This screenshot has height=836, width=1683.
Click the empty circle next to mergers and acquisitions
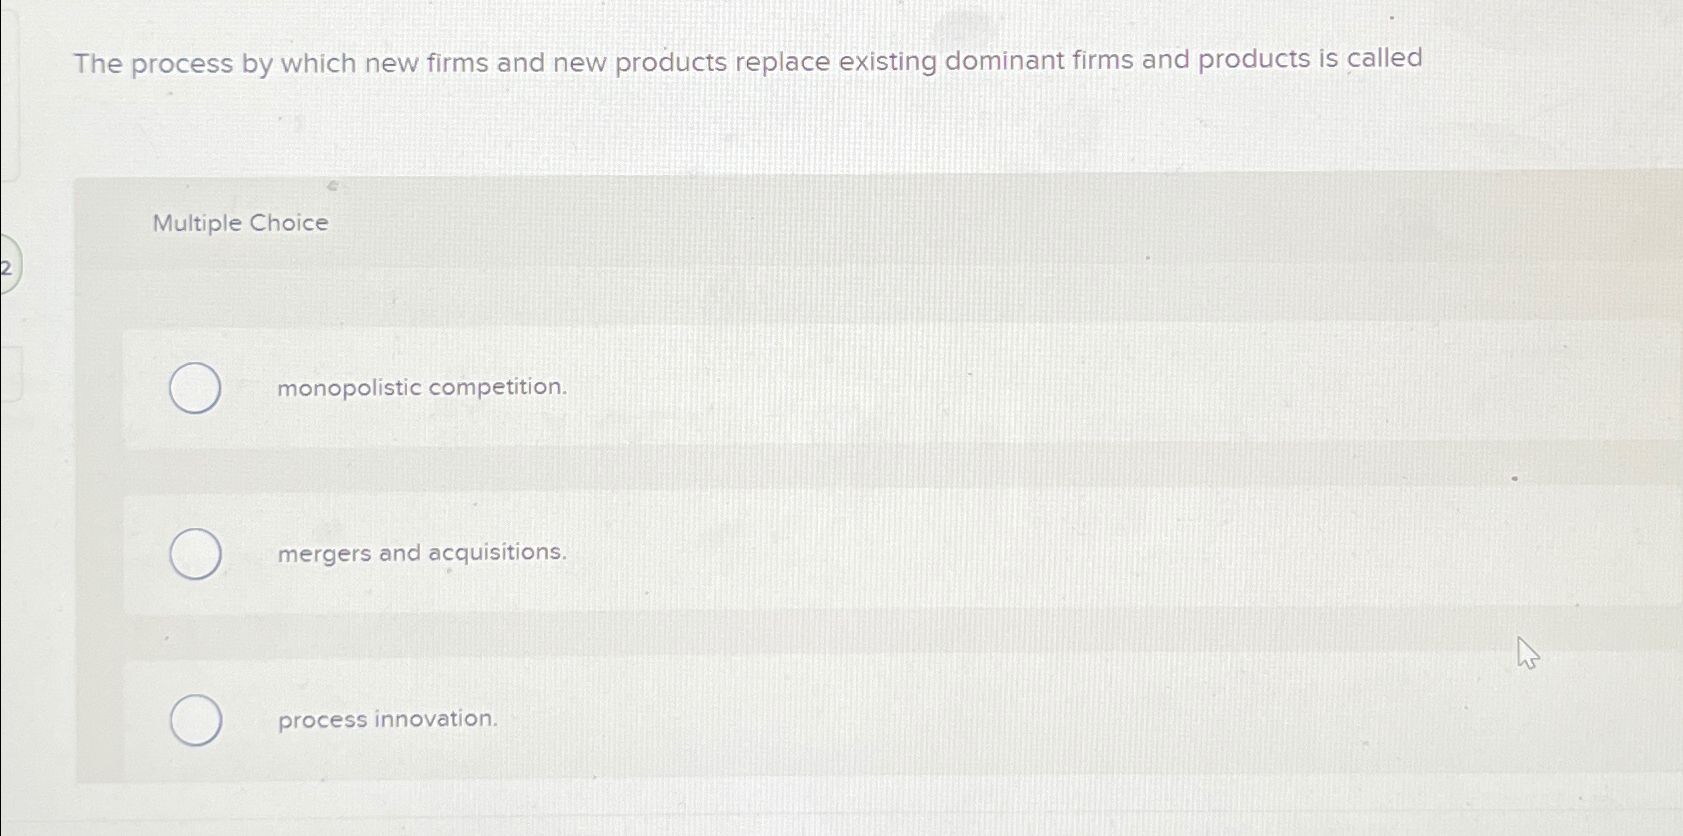193,553
